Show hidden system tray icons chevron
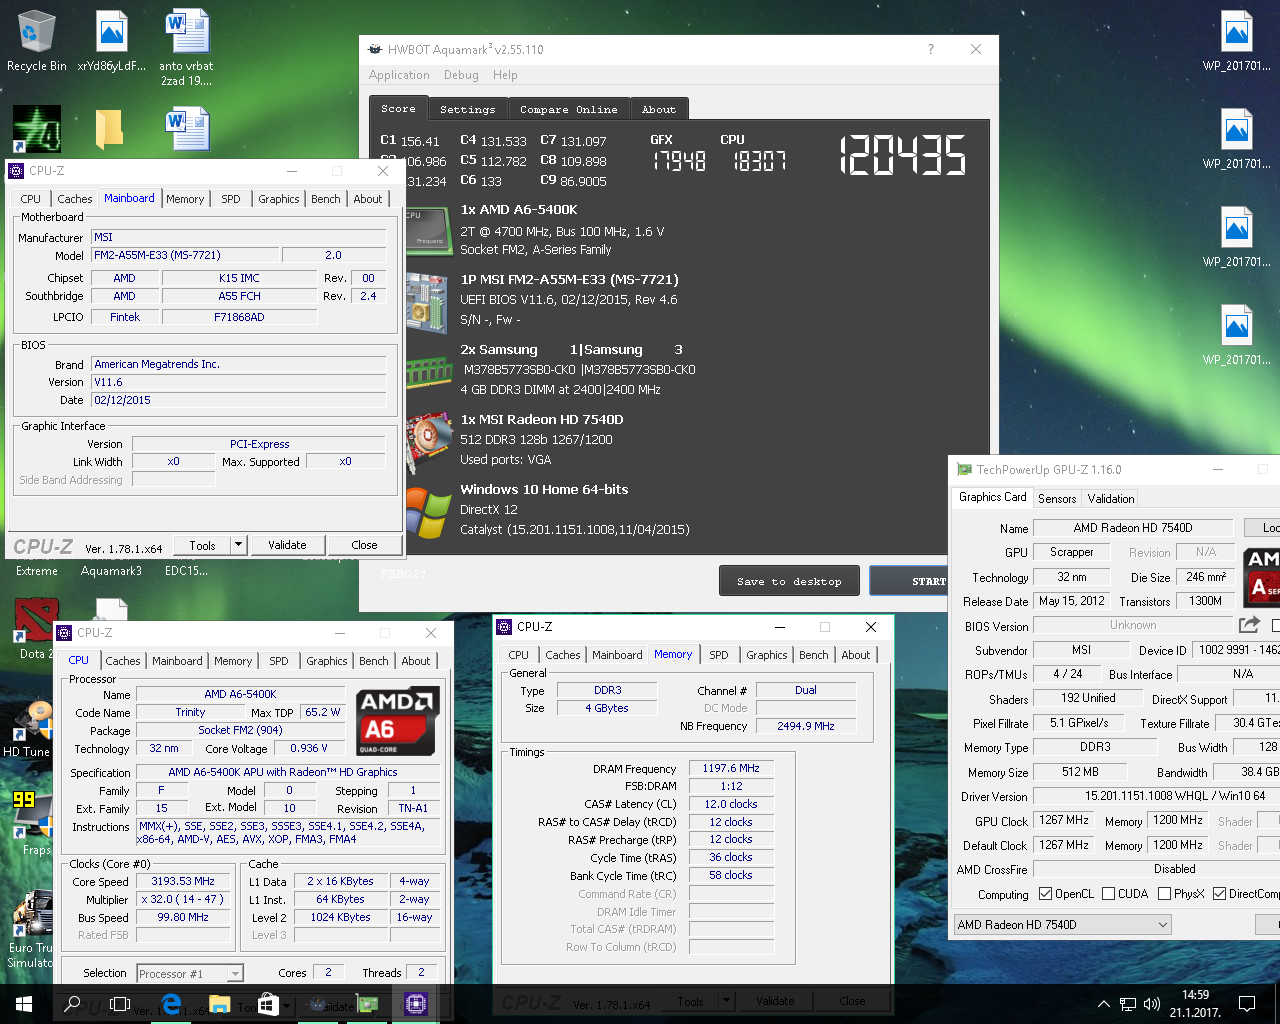Image resolution: width=1280 pixels, height=1024 pixels. click(1103, 1004)
